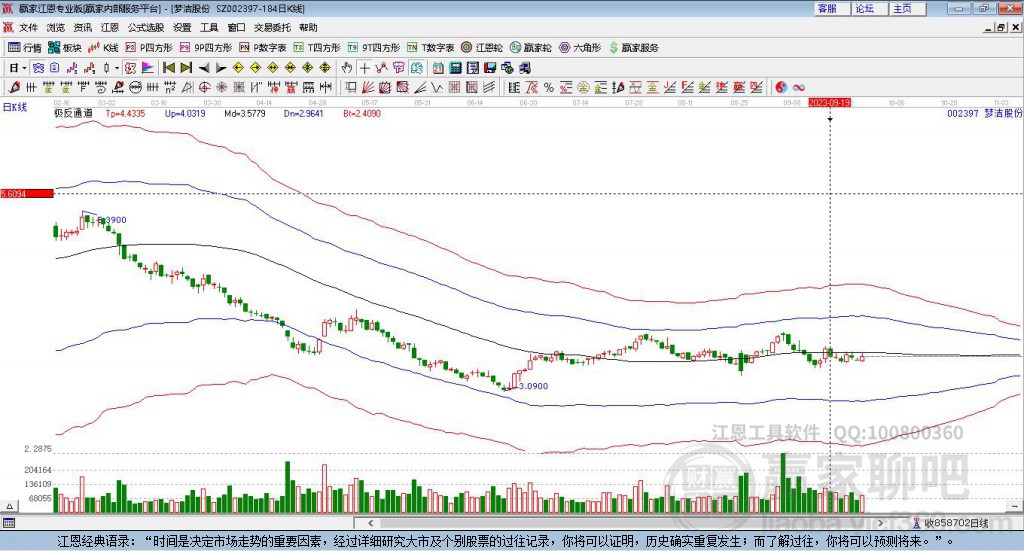Click the color flag chart icon
This screenshot has height=551, width=1024.
148,68
